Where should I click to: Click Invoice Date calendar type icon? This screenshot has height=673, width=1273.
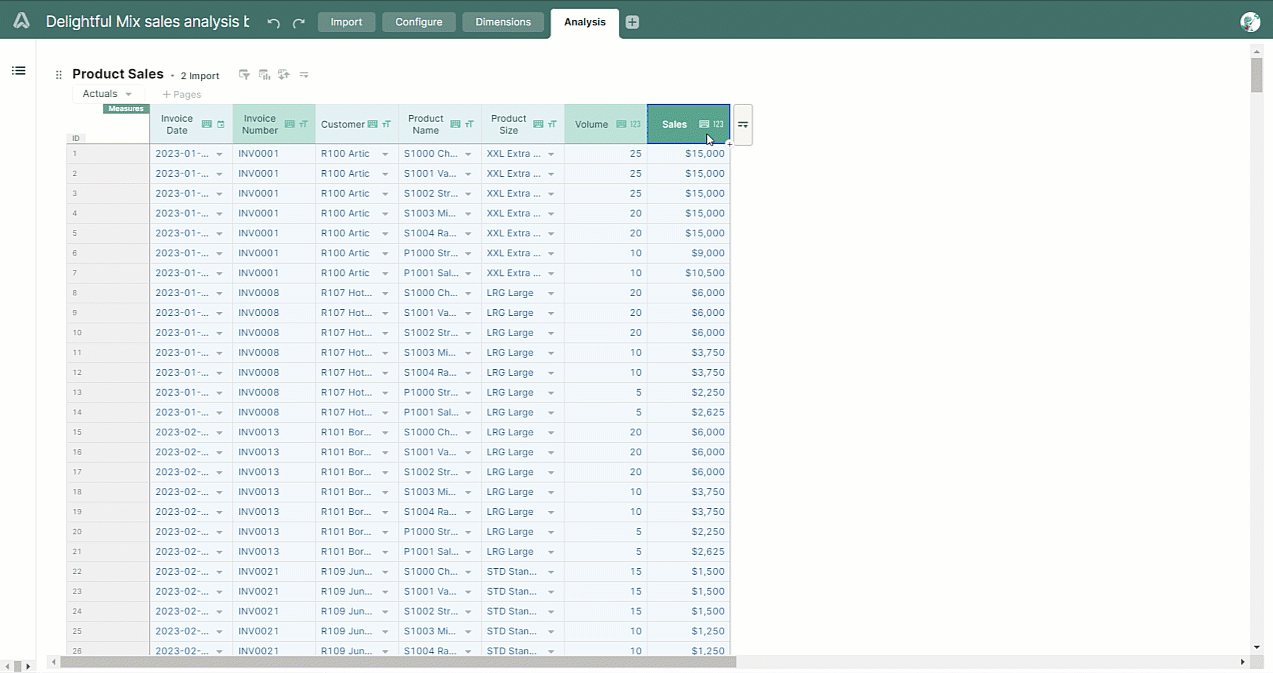[220, 124]
